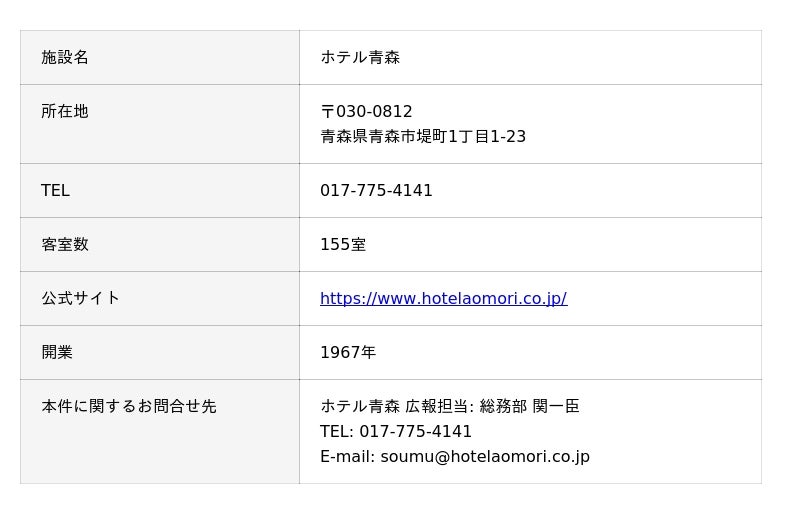
Task: Select the department name 総務部
Action: point(504,406)
